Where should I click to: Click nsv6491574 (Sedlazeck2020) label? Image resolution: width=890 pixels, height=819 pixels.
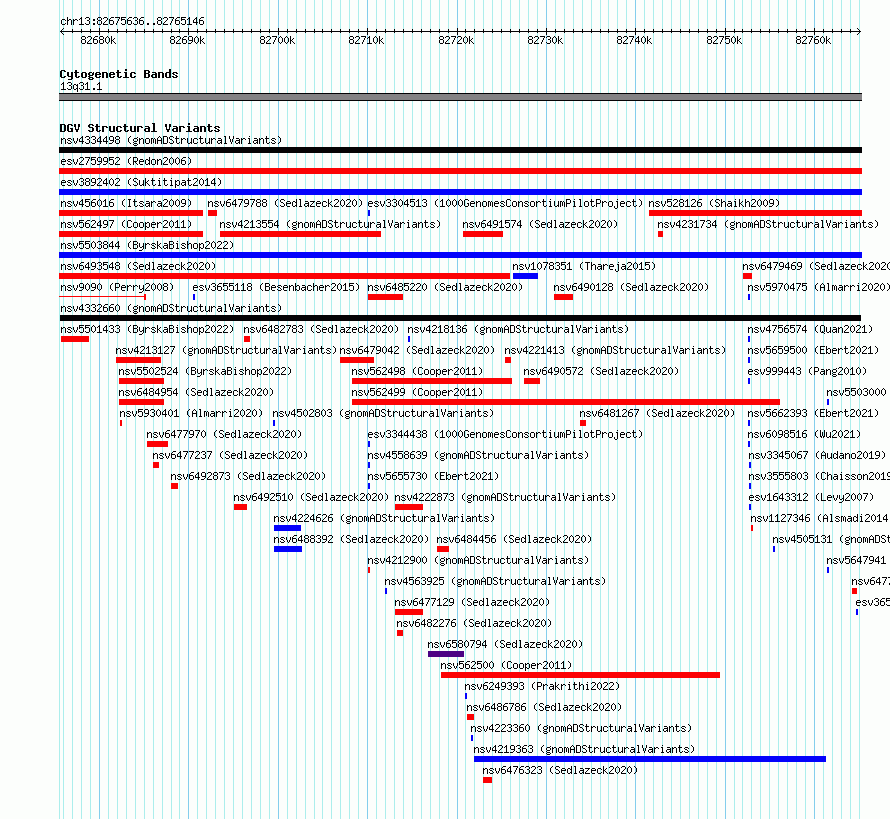pos(540,224)
